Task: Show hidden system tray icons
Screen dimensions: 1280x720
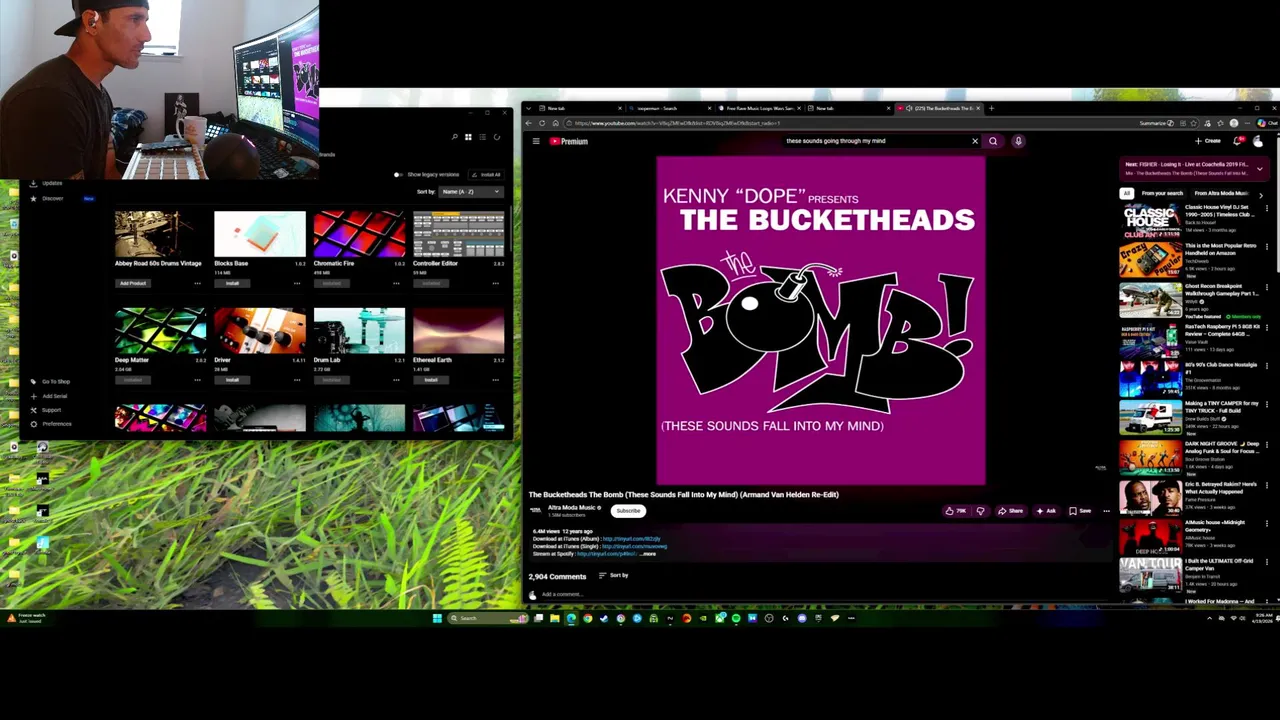Action: click(x=1209, y=618)
